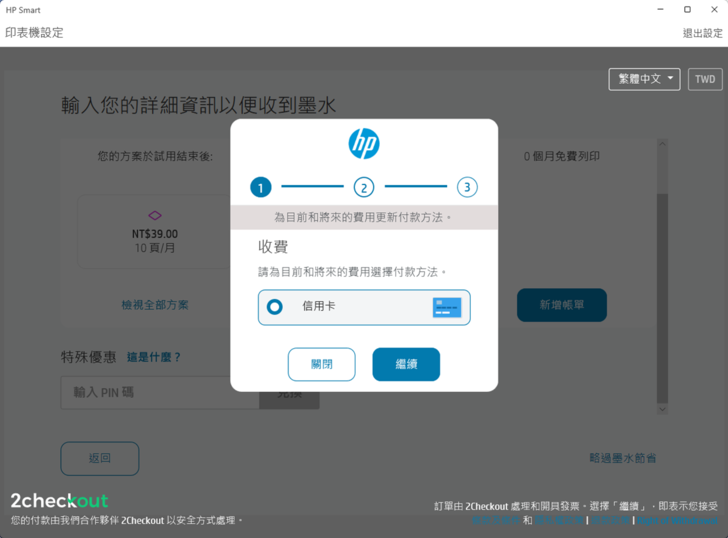Viewport: 728px width, 538px height.
Task: Click step 2 circle in progress indicator
Action: click(364, 187)
